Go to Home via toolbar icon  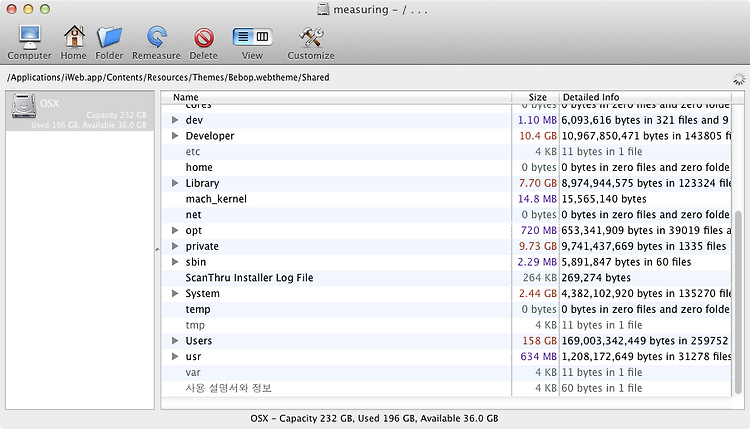(x=74, y=36)
